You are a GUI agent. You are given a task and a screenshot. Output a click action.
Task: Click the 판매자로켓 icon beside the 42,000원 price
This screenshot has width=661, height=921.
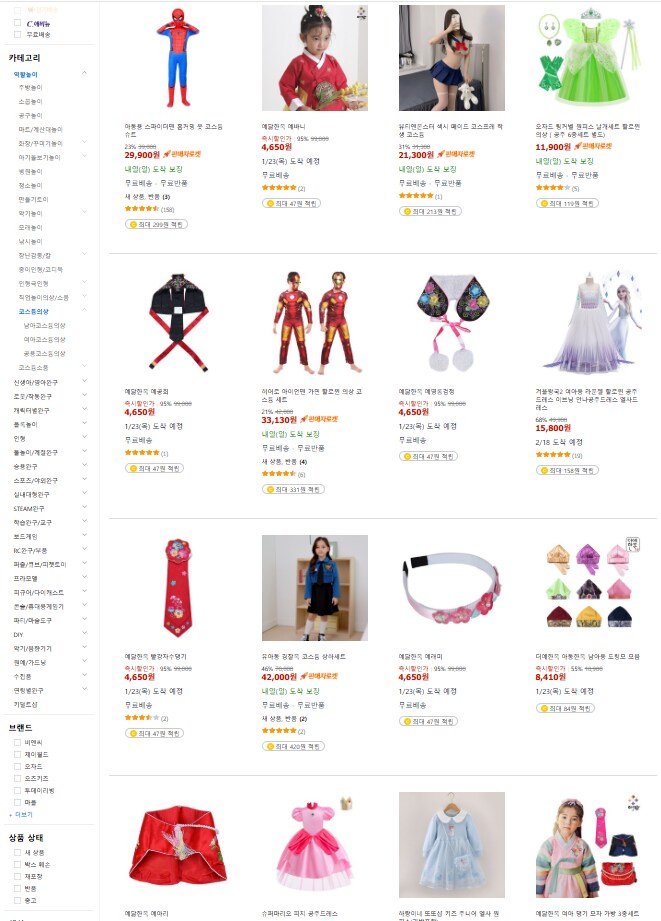point(304,677)
